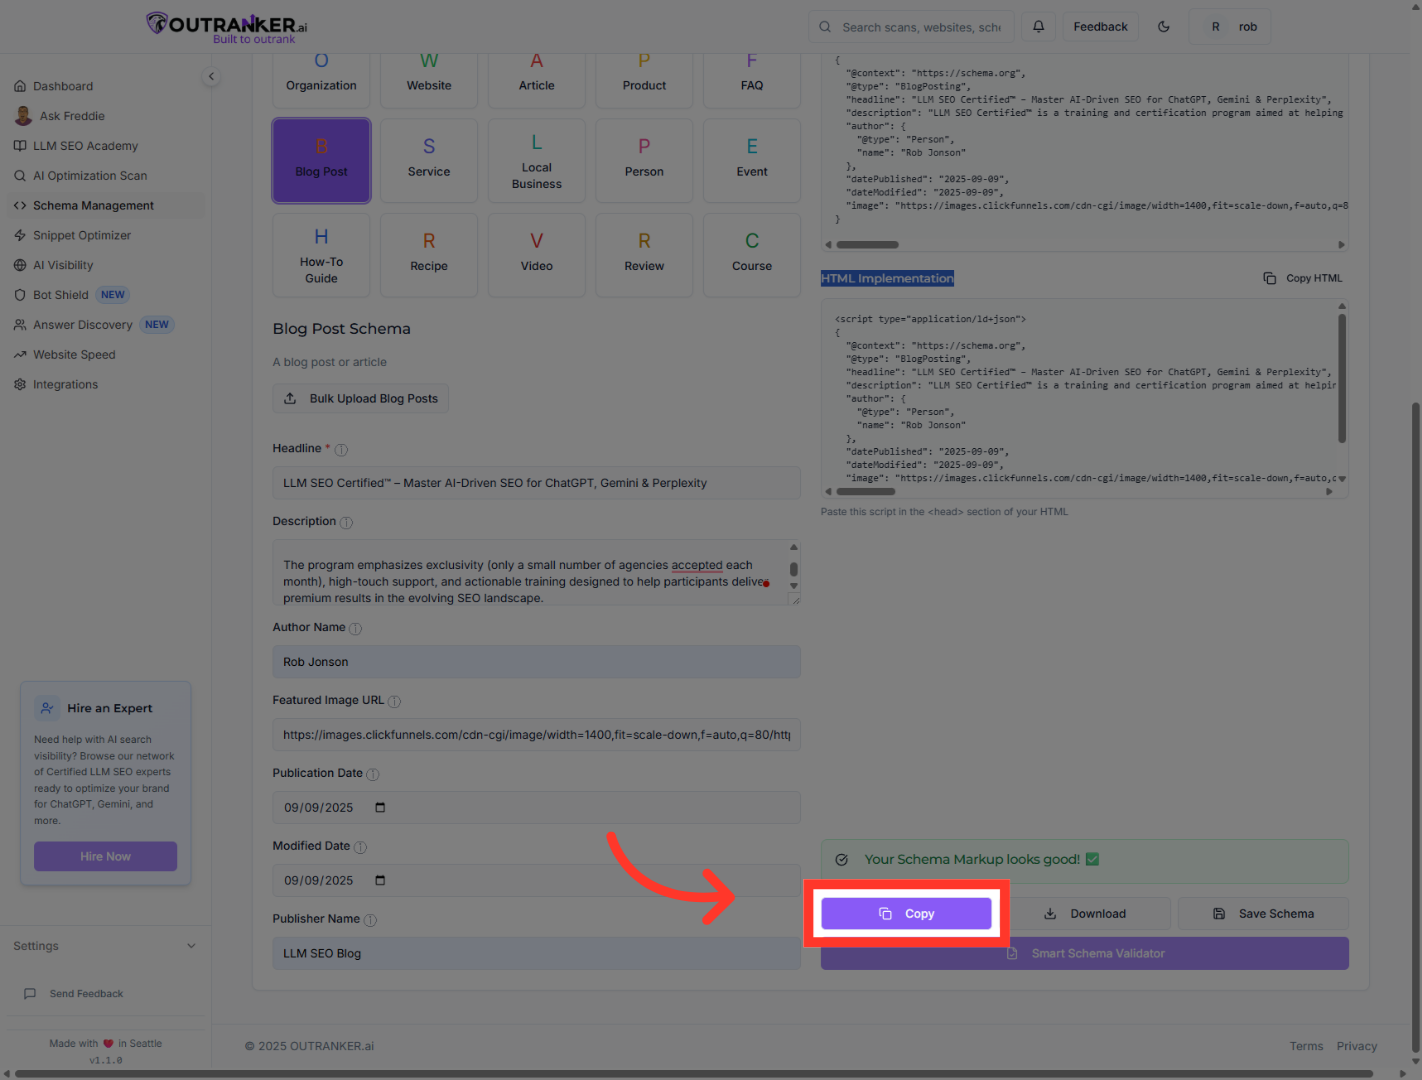Collapse the left sidebar with the chevron
This screenshot has width=1422, height=1080.
pyautogui.click(x=211, y=76)
